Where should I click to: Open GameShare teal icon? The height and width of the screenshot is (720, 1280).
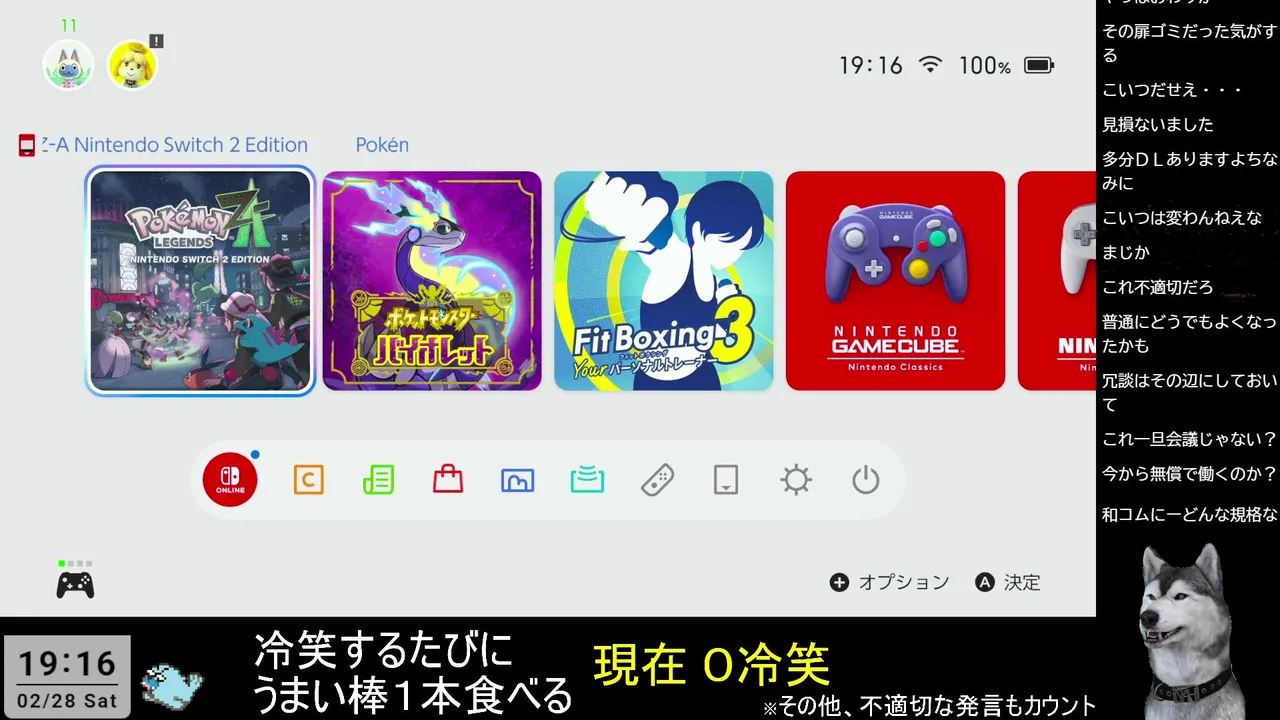pyautogui.click(x=587, y=481)
